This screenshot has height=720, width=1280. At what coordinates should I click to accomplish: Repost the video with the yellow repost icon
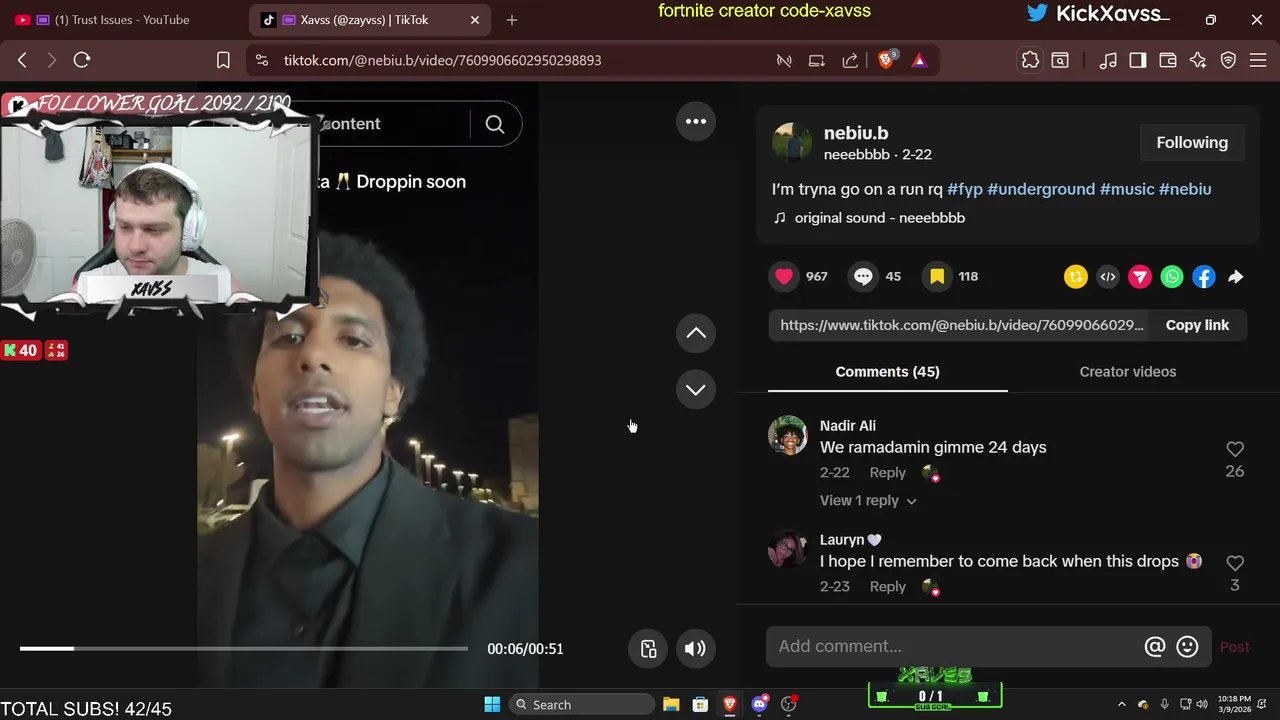pos(1076,277)
